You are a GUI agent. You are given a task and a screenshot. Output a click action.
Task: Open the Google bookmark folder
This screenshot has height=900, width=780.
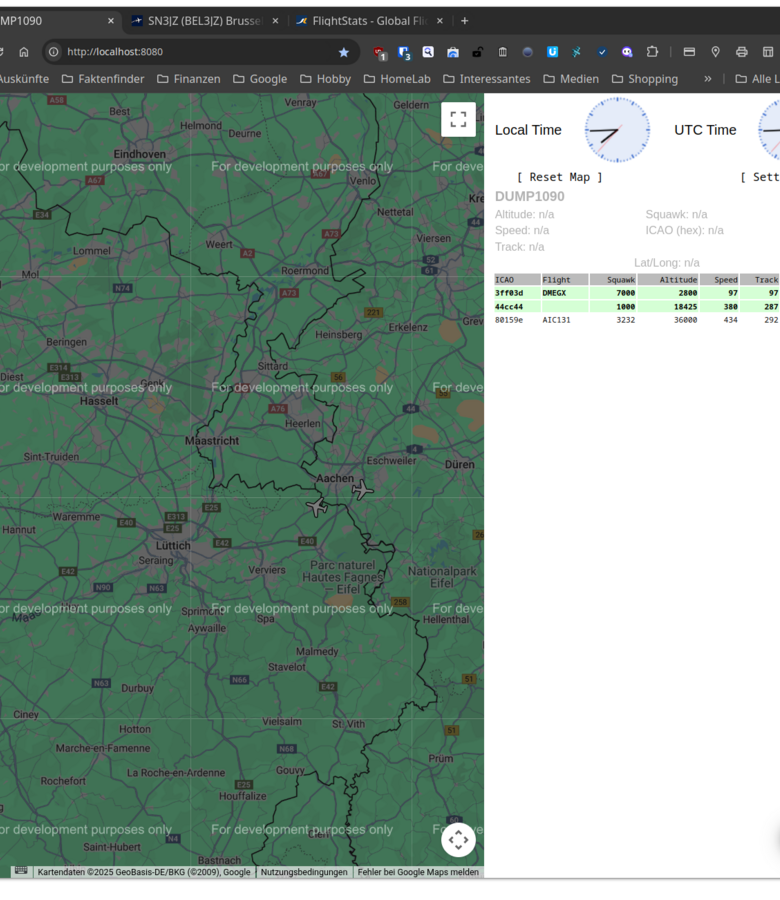260,79
